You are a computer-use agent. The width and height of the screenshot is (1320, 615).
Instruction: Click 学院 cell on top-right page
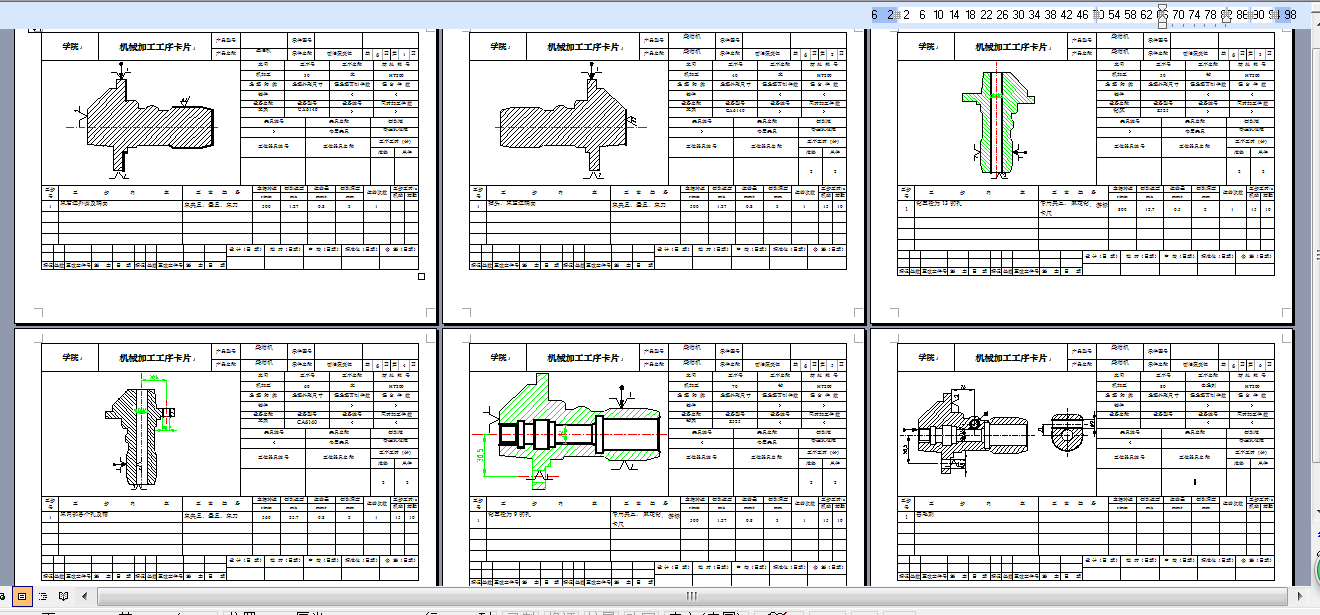(926, 46)
